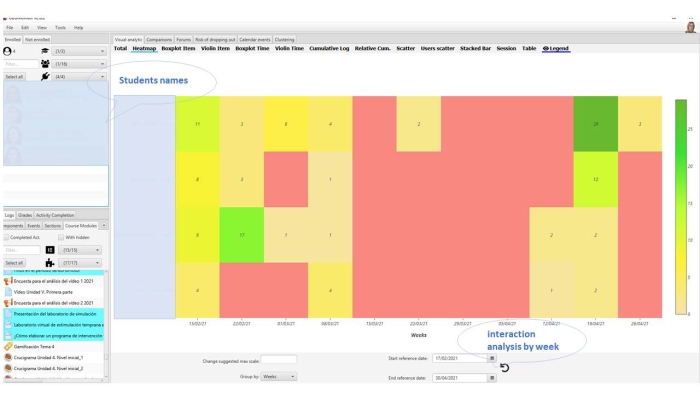The image size is (700, 397).
Task: Open the groups dropdown showing (1/16)
Action: (x=79, y=64)
